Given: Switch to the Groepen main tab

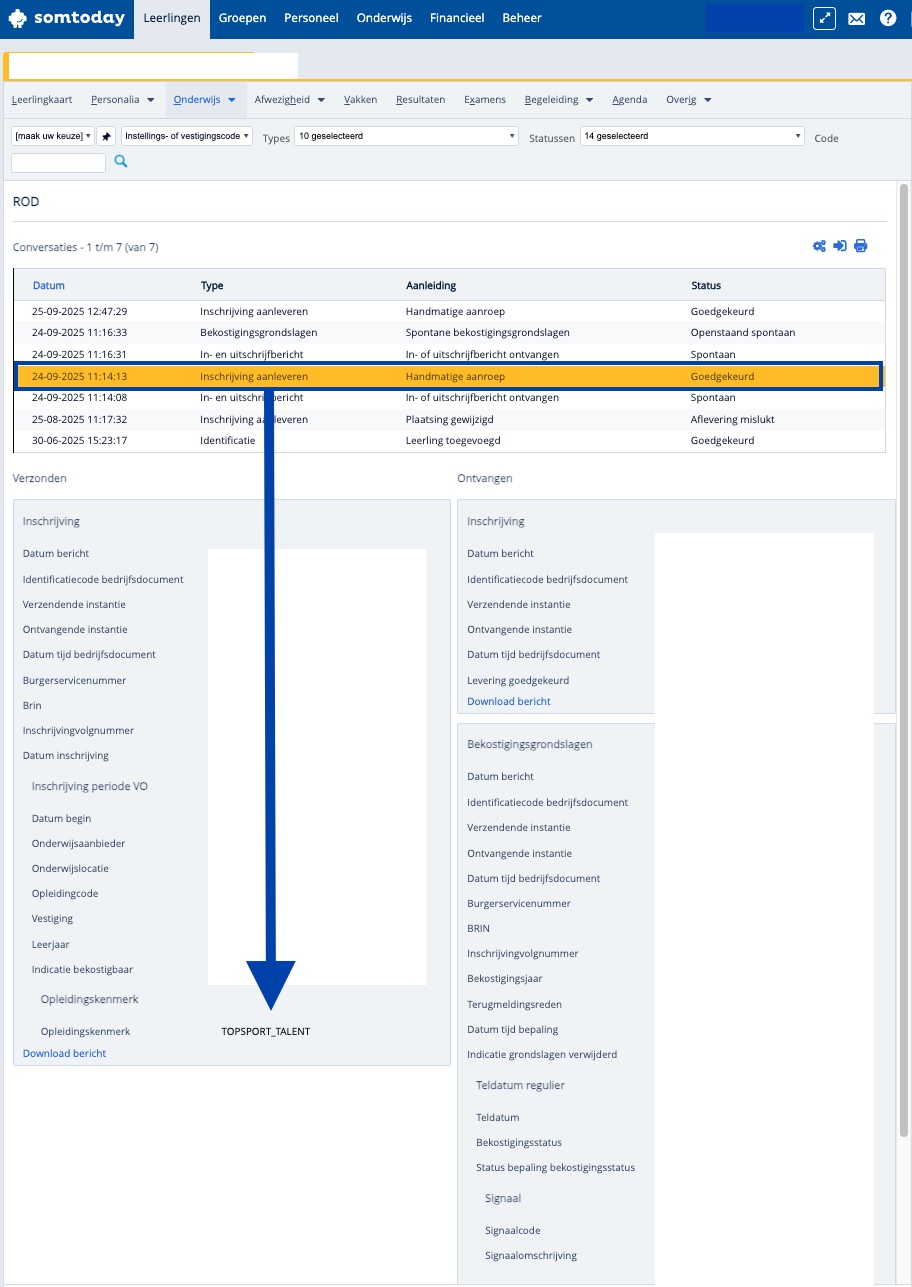Looking at the screenshot, I should tap(242, 18).
